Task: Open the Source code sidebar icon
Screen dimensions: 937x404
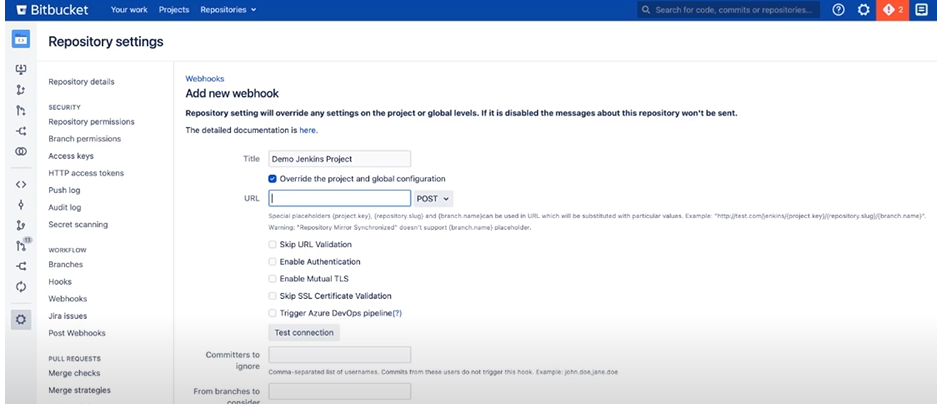Action: pos(21,184)
